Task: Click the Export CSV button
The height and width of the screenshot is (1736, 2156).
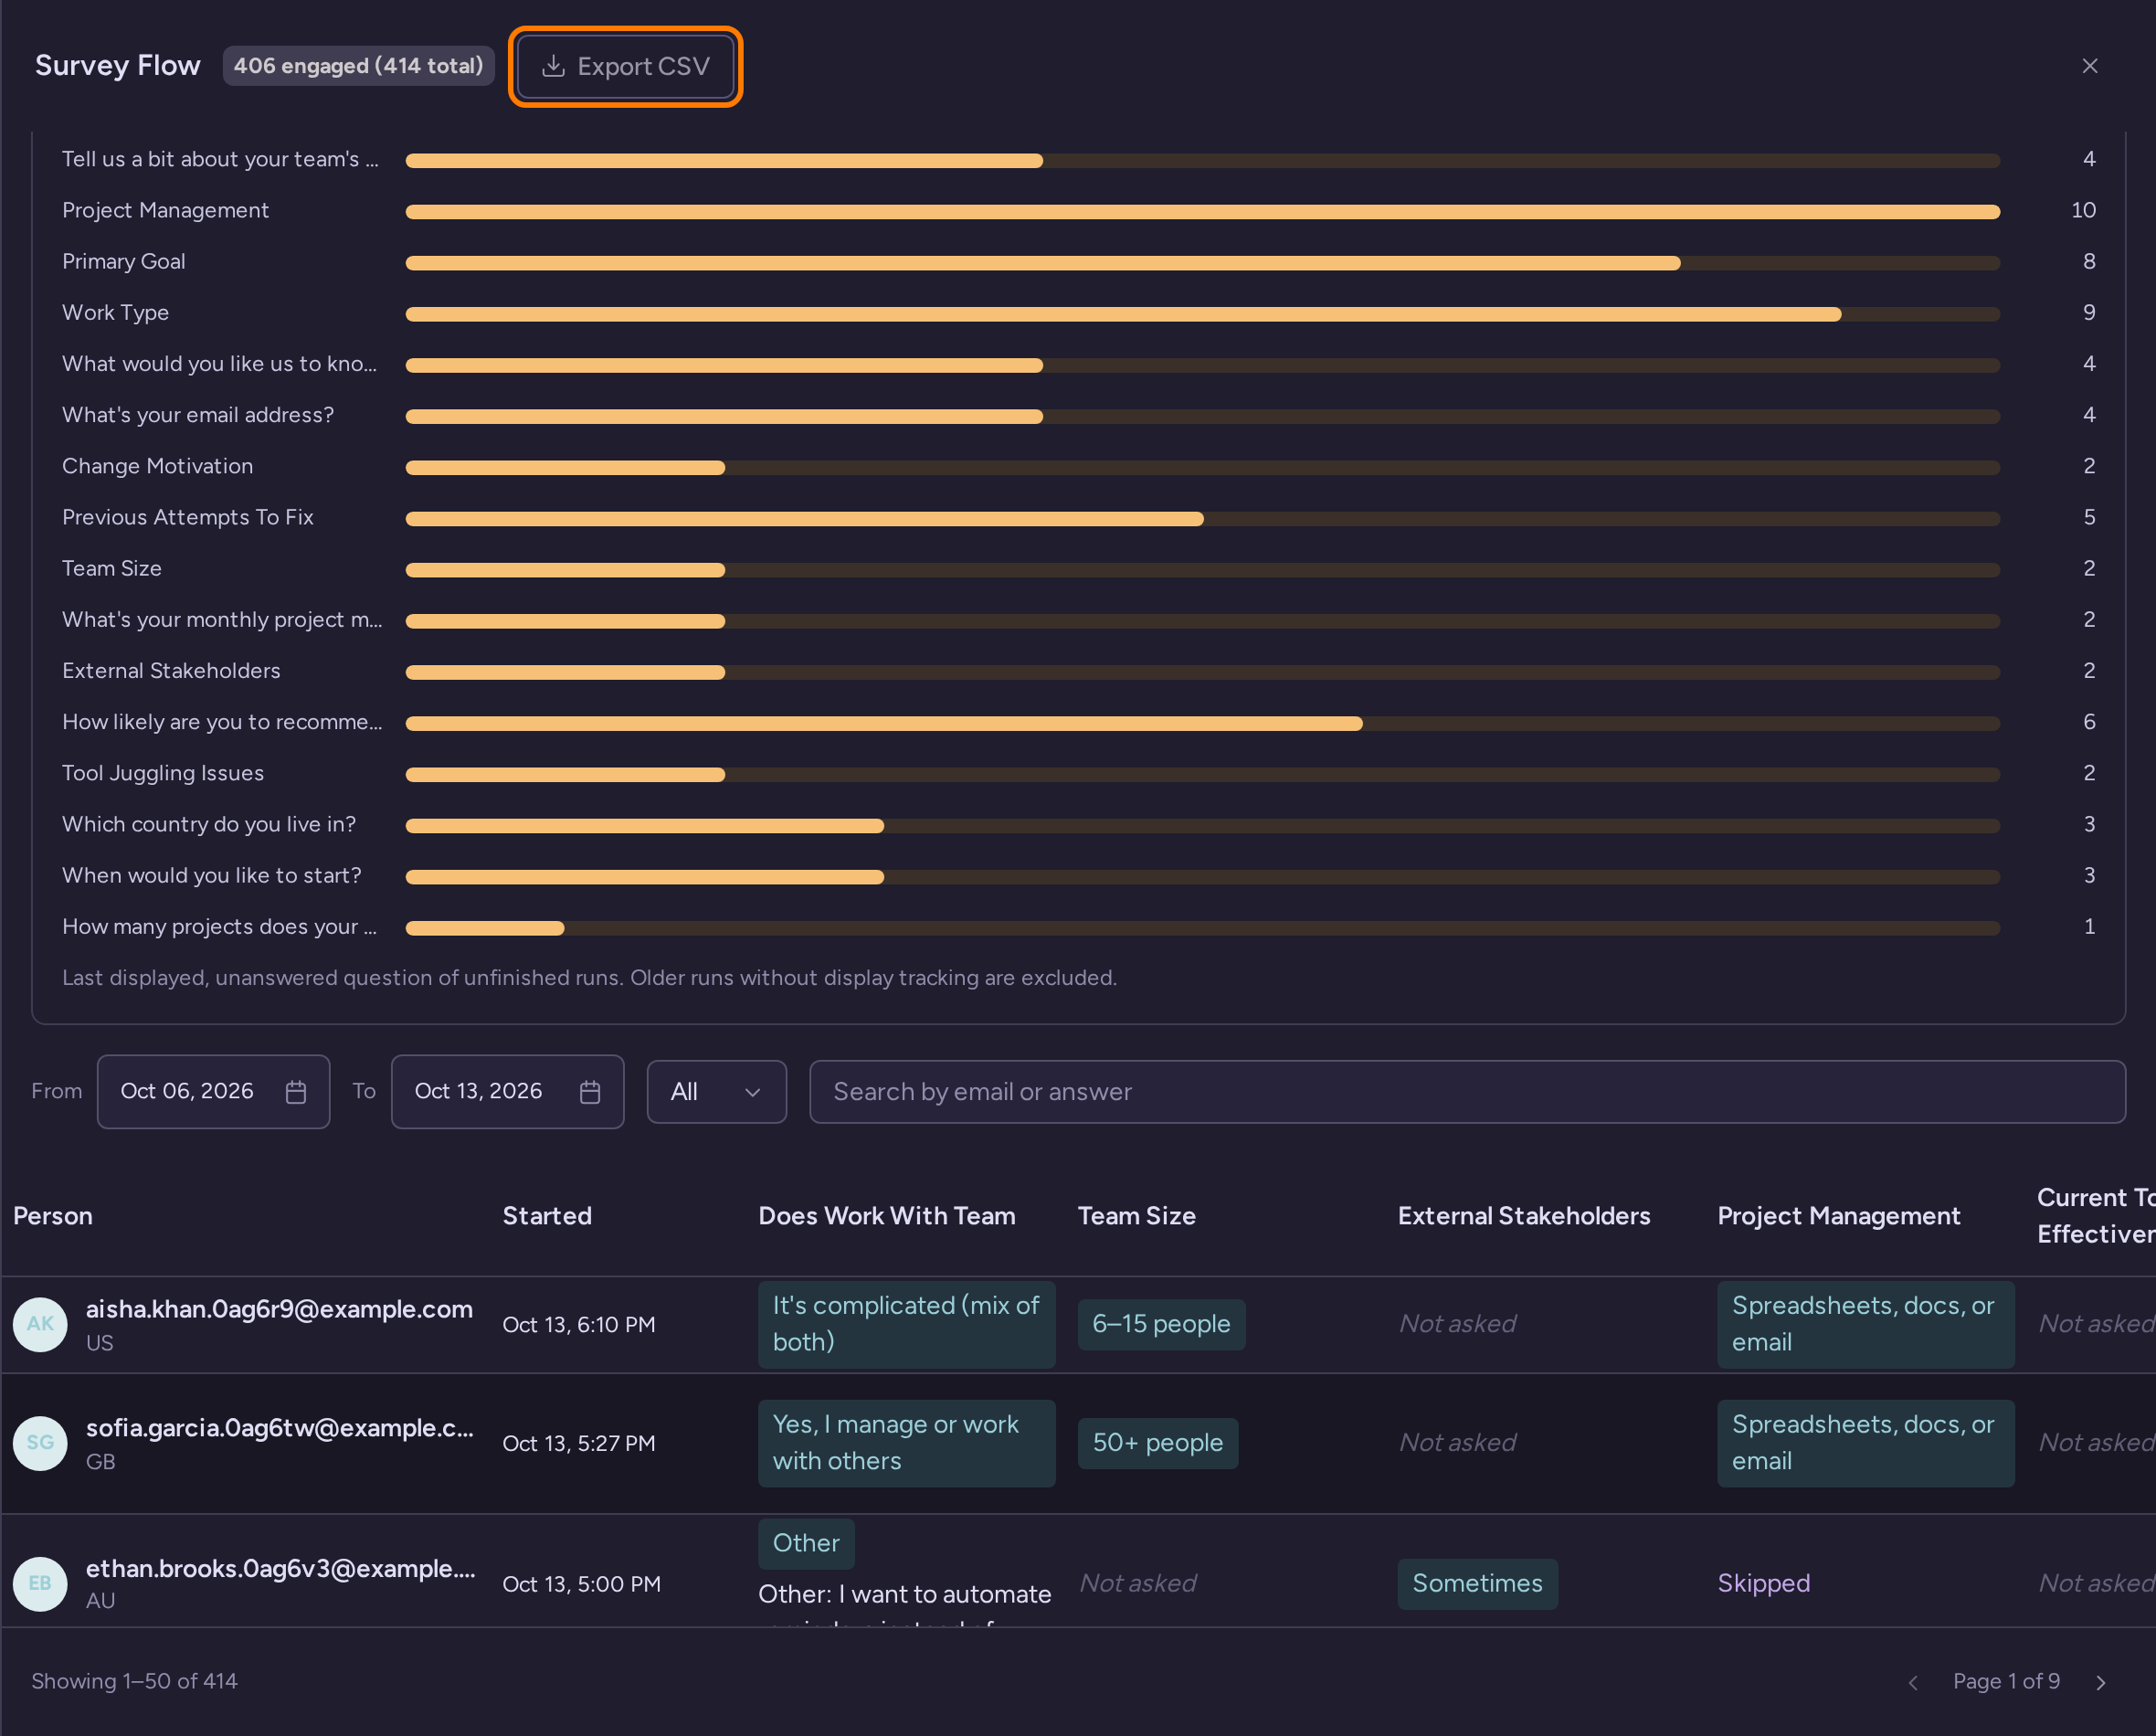Action: coord(625,66)
